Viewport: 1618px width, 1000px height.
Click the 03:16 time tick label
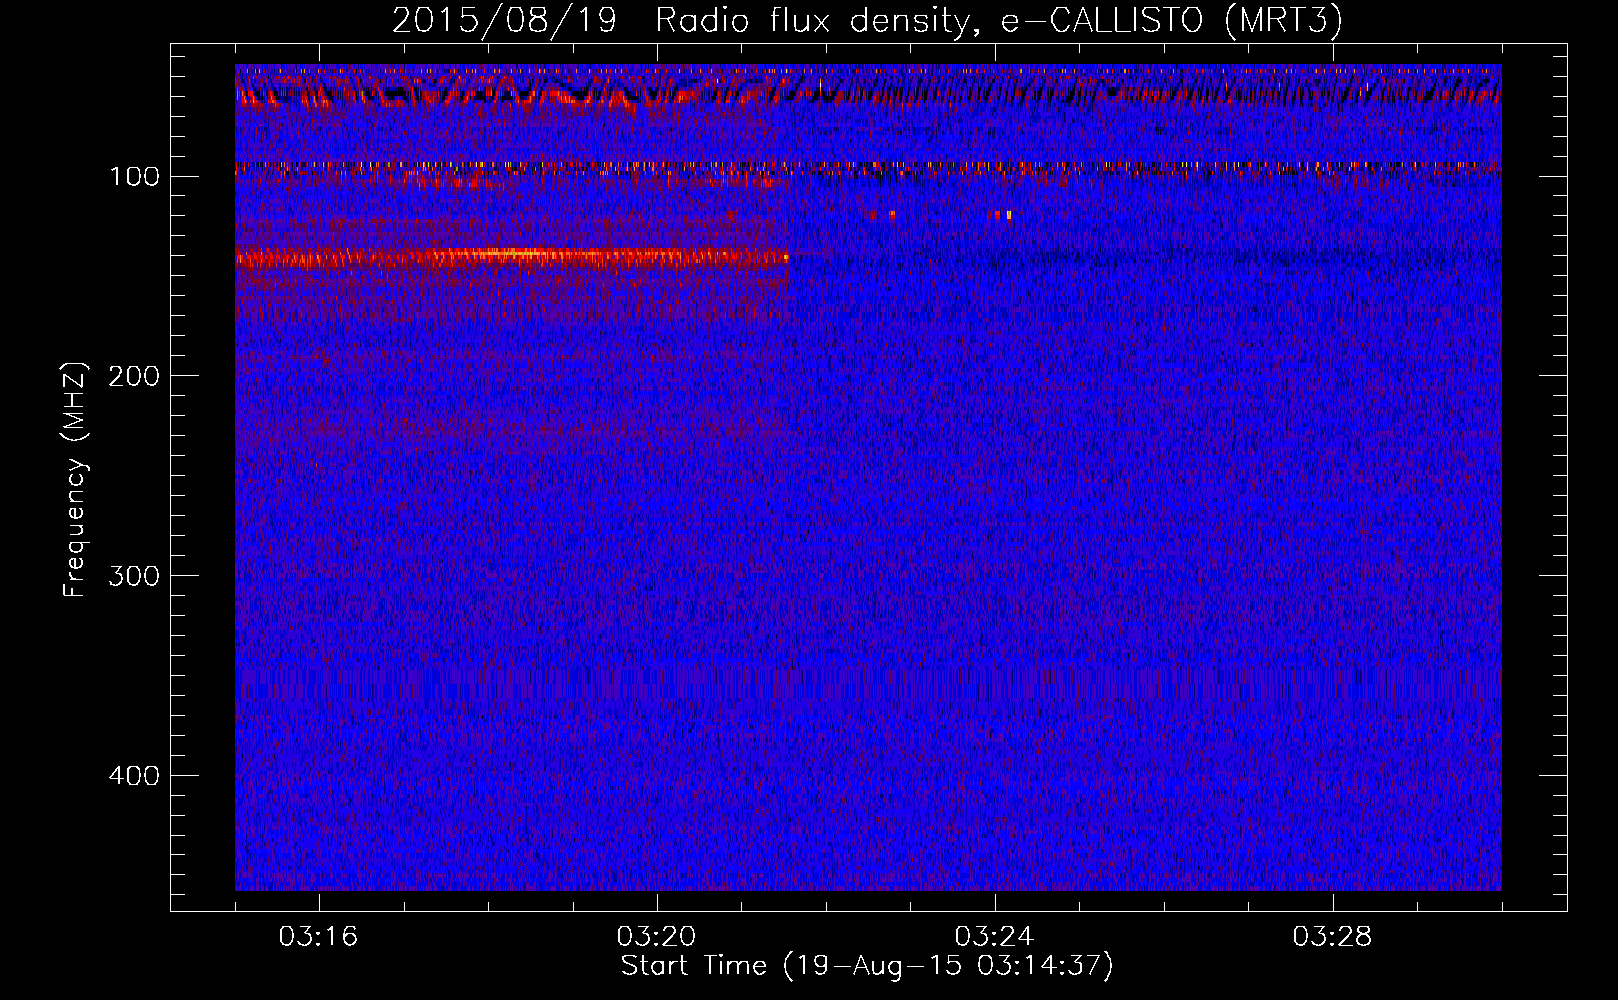(x=318, y=937)
